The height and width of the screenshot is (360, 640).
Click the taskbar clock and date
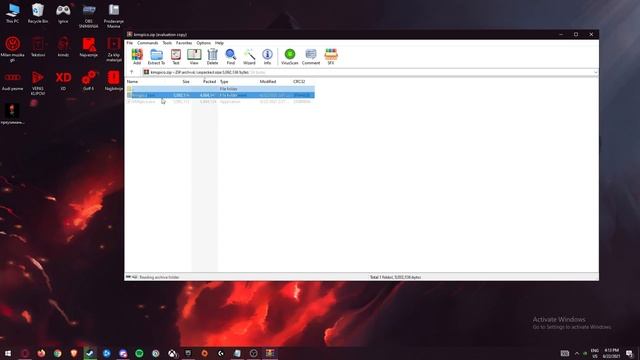coord(611,353)
